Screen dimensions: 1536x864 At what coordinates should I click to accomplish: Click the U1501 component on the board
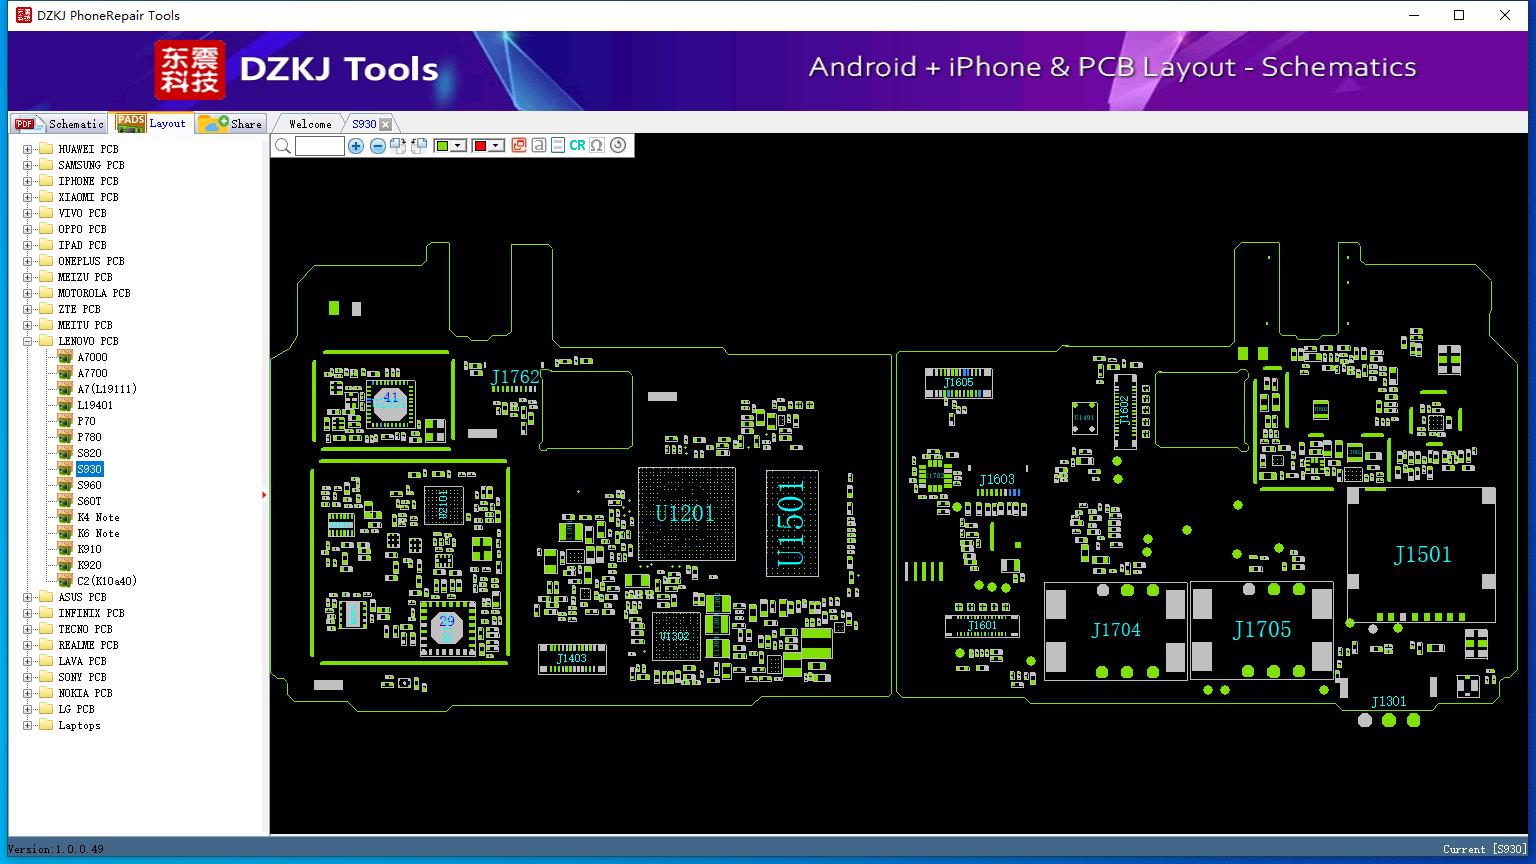[x=792, y=523]
